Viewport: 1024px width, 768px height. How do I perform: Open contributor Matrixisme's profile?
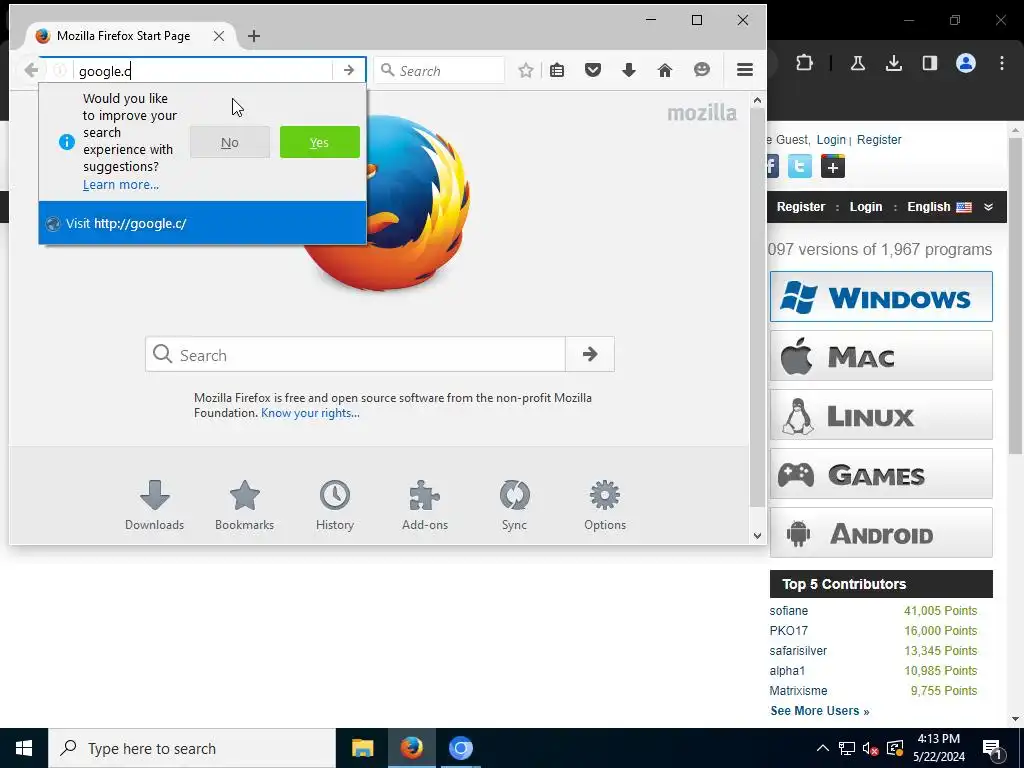(x=798, y=691)
